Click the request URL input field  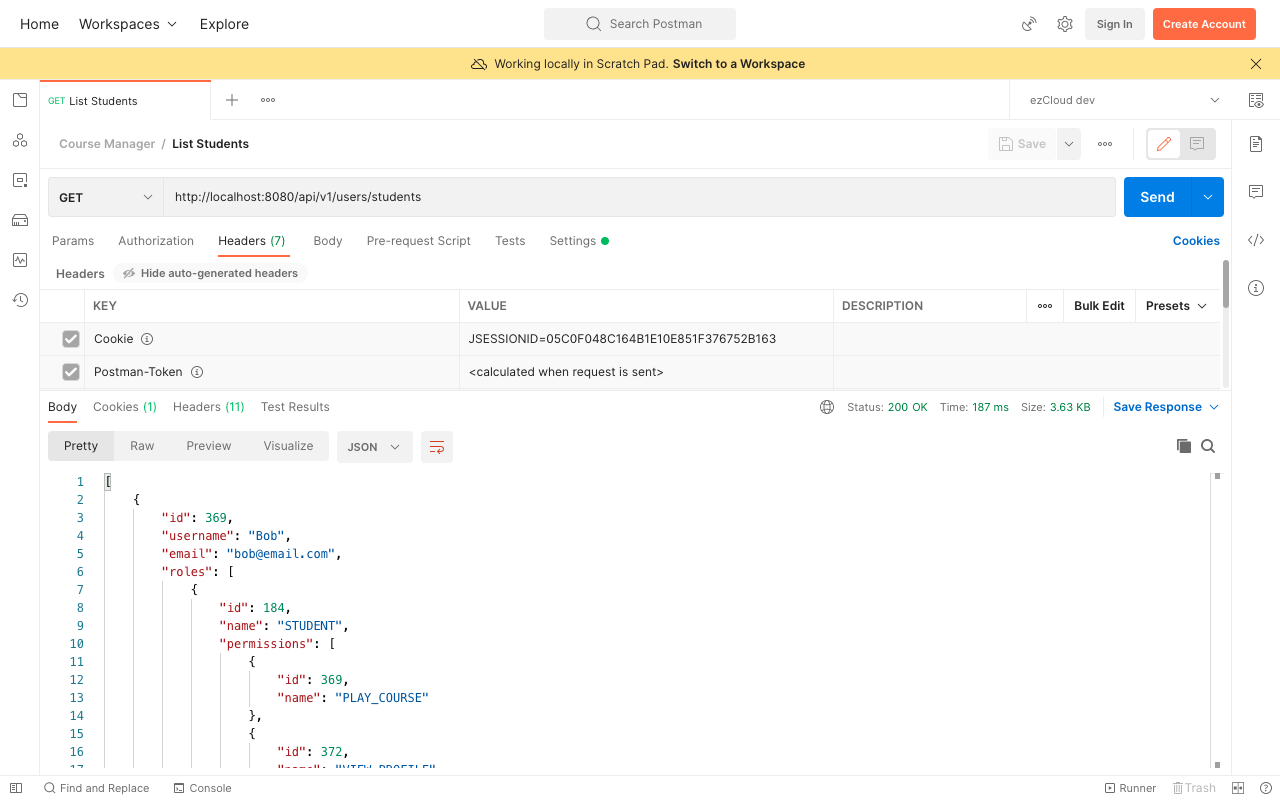(x=639, y=197)
